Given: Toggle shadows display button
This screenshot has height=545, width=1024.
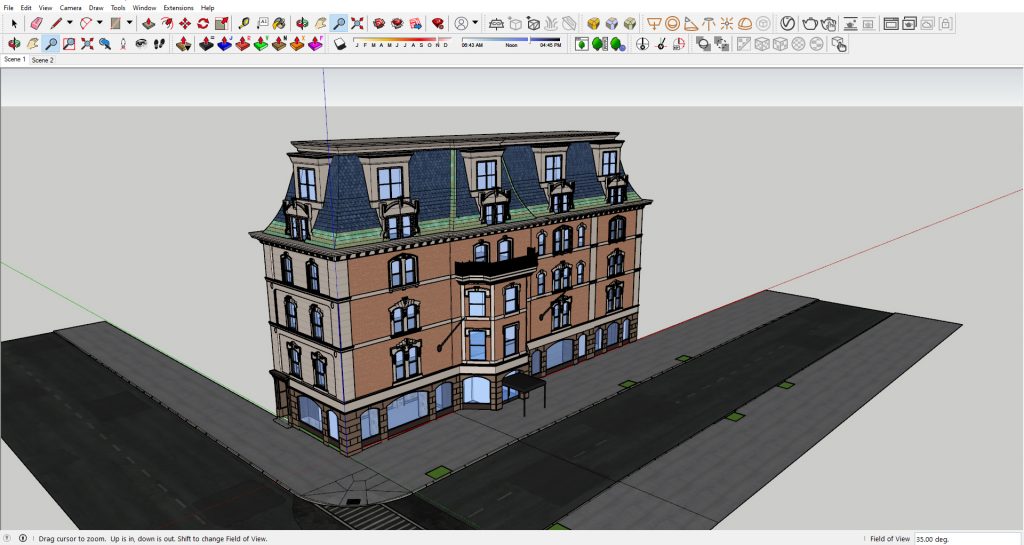Looking at the screenshot, I should pos(340,44).
